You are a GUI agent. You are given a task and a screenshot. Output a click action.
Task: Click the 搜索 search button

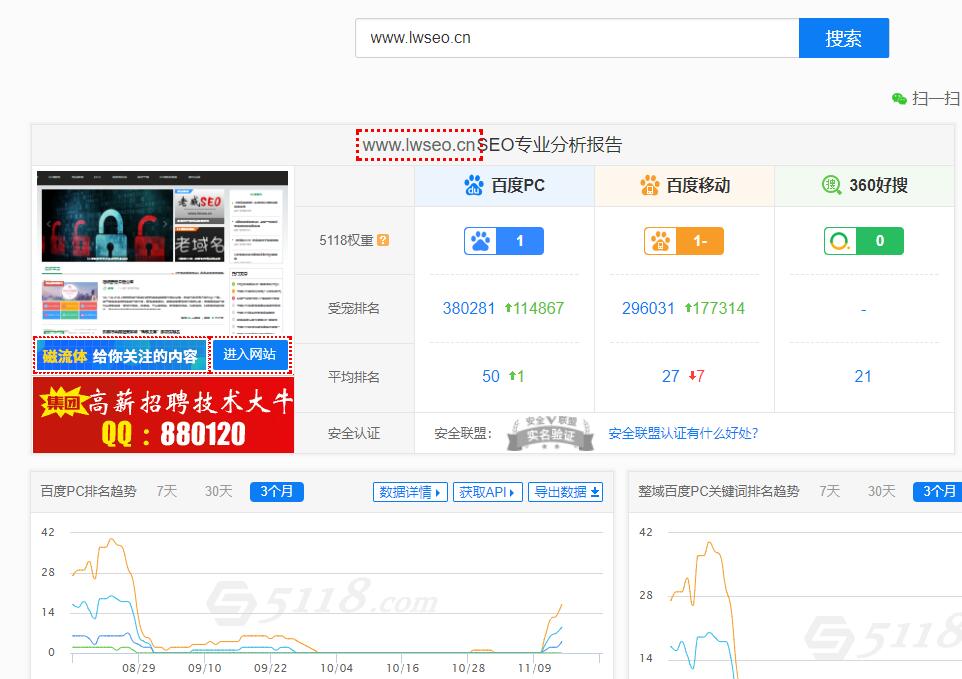(x=843, y=38)
